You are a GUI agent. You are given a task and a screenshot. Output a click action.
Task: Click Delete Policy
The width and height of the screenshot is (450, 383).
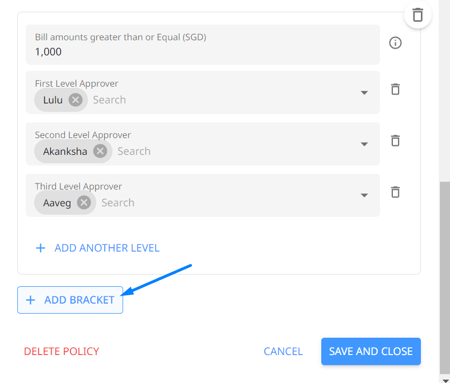coord(62,351)
